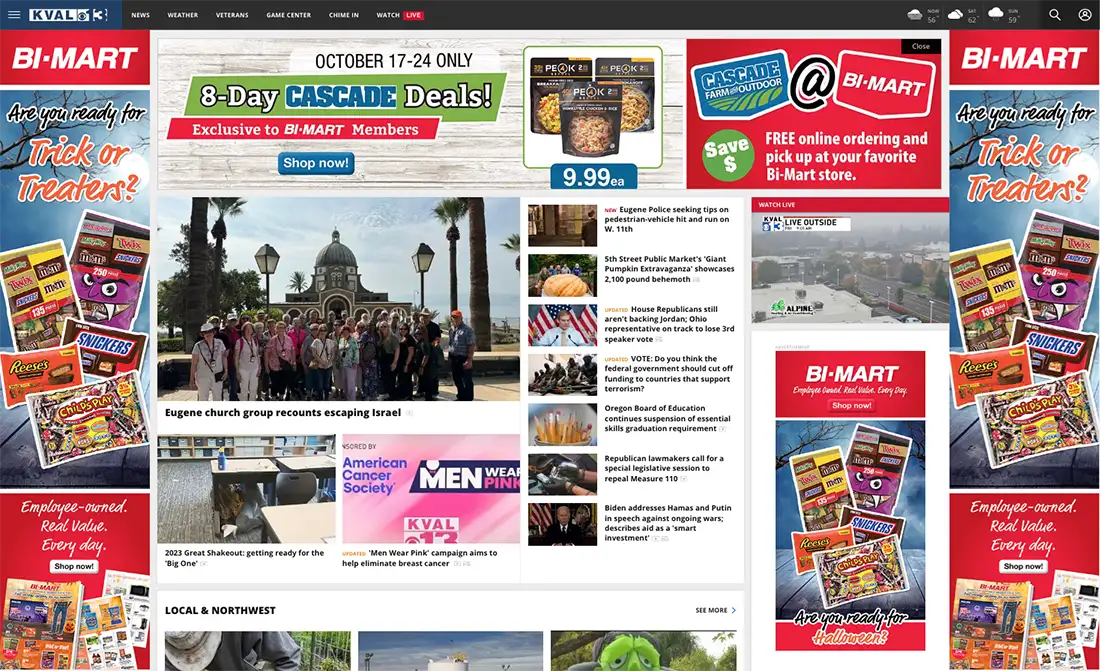
Task: Click Saturday forecast cloud icon showing 62
Action: [955, 14]
